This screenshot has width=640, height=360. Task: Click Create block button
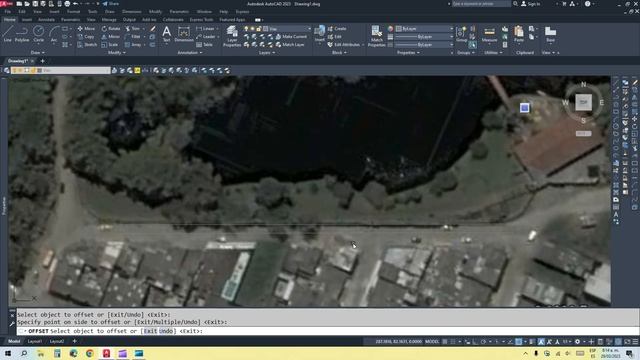(337, 29)
